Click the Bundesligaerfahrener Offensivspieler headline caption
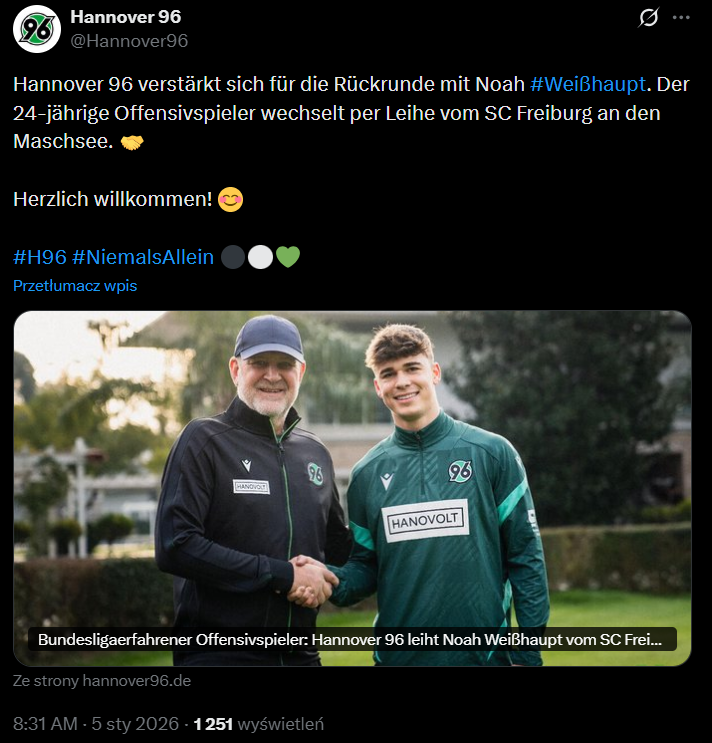Image resolution: width=712 pixels, height=743 pixels. coord(356,640)
